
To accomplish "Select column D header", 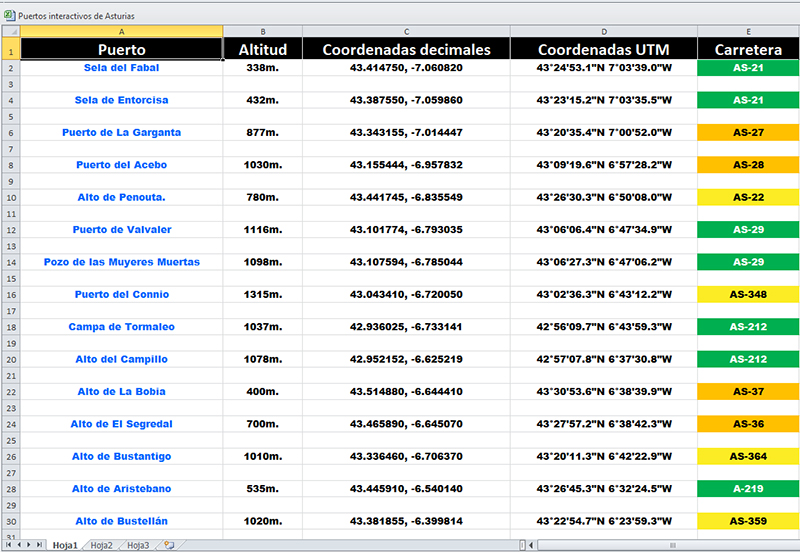I will point(604,31).
